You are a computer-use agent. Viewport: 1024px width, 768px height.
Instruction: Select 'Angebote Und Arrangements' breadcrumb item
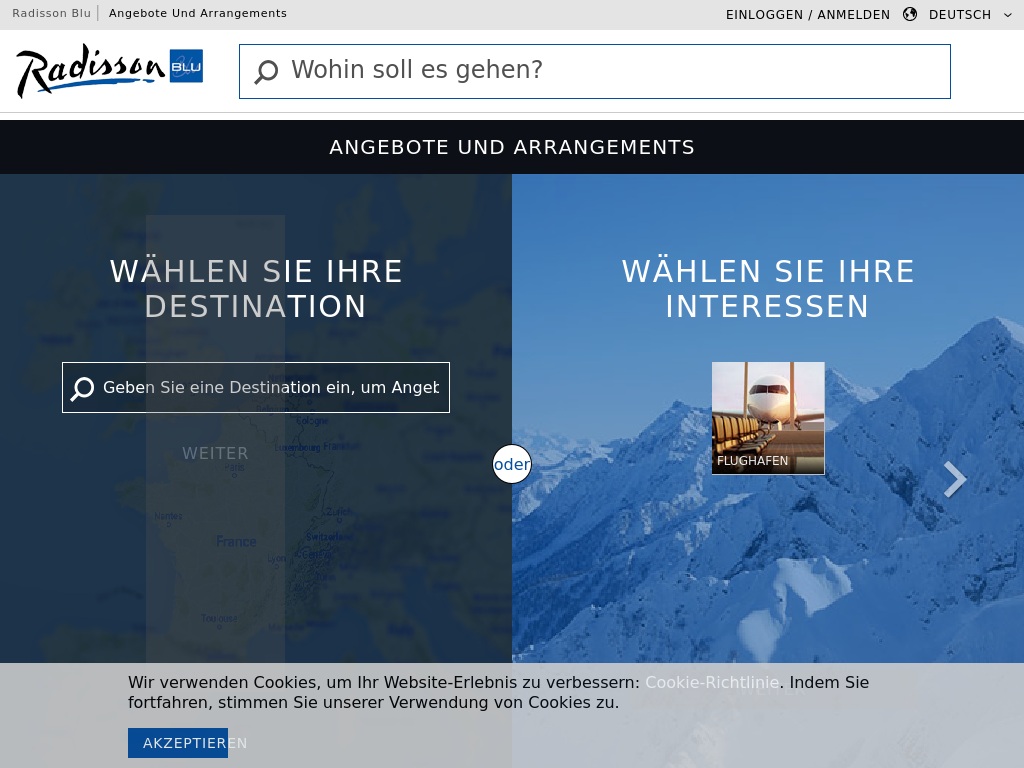pyautogui.click(x=198, y=13)
